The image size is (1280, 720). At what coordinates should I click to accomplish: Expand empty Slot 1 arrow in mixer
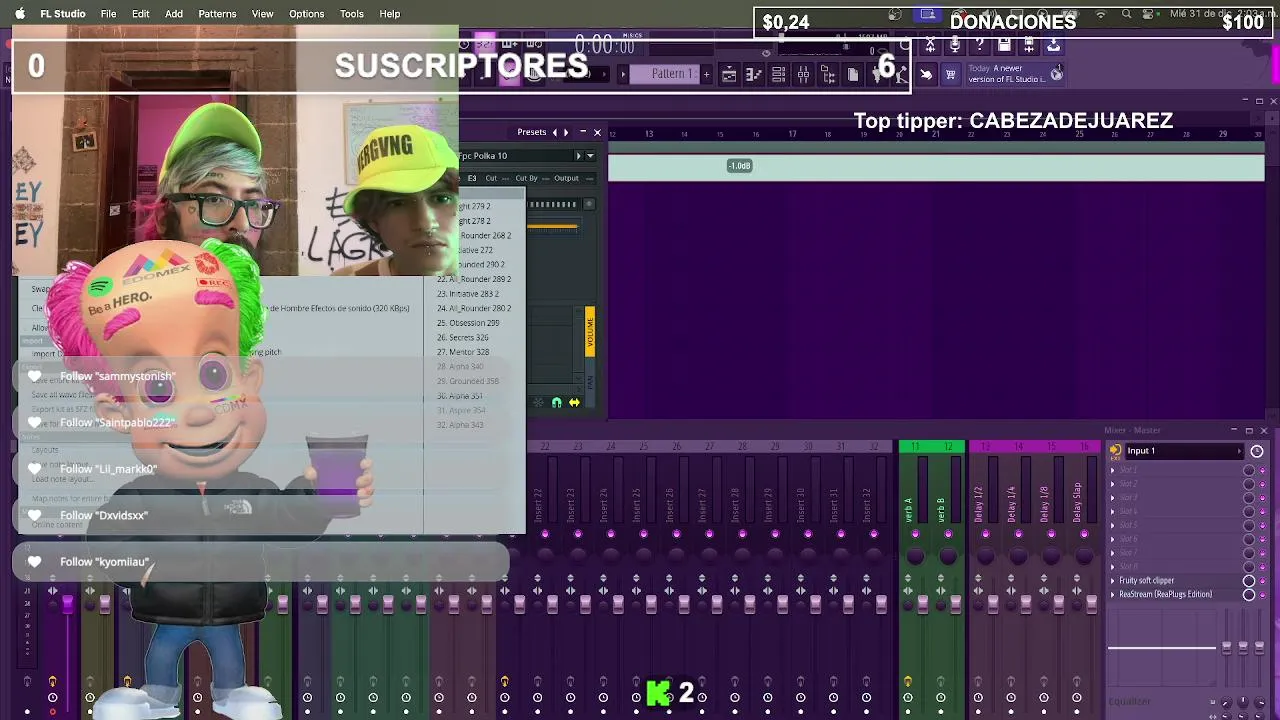(x=1113, y=470)
